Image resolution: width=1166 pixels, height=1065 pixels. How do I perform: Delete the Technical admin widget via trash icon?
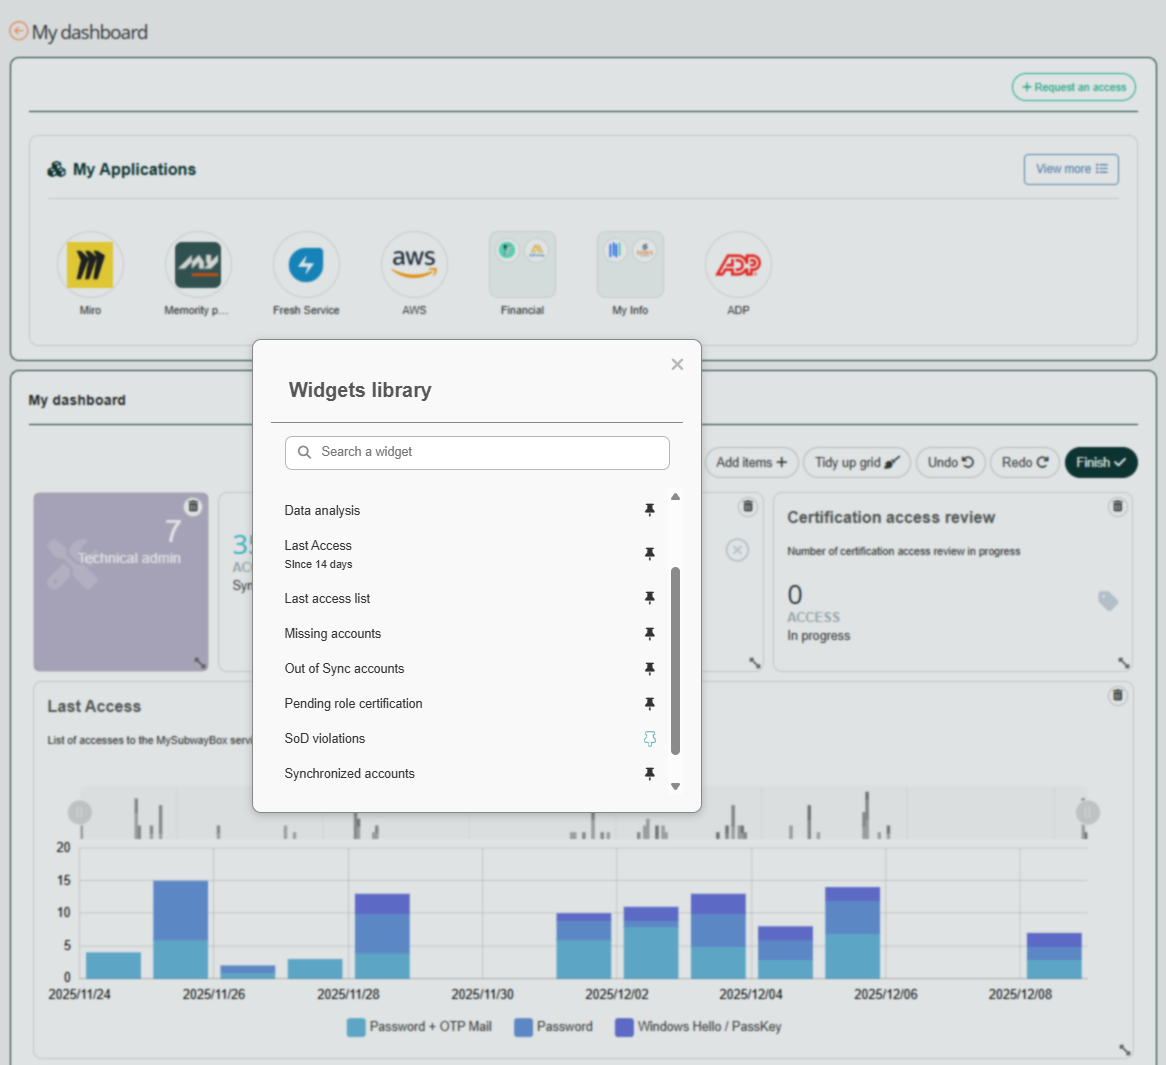[193, 507]
